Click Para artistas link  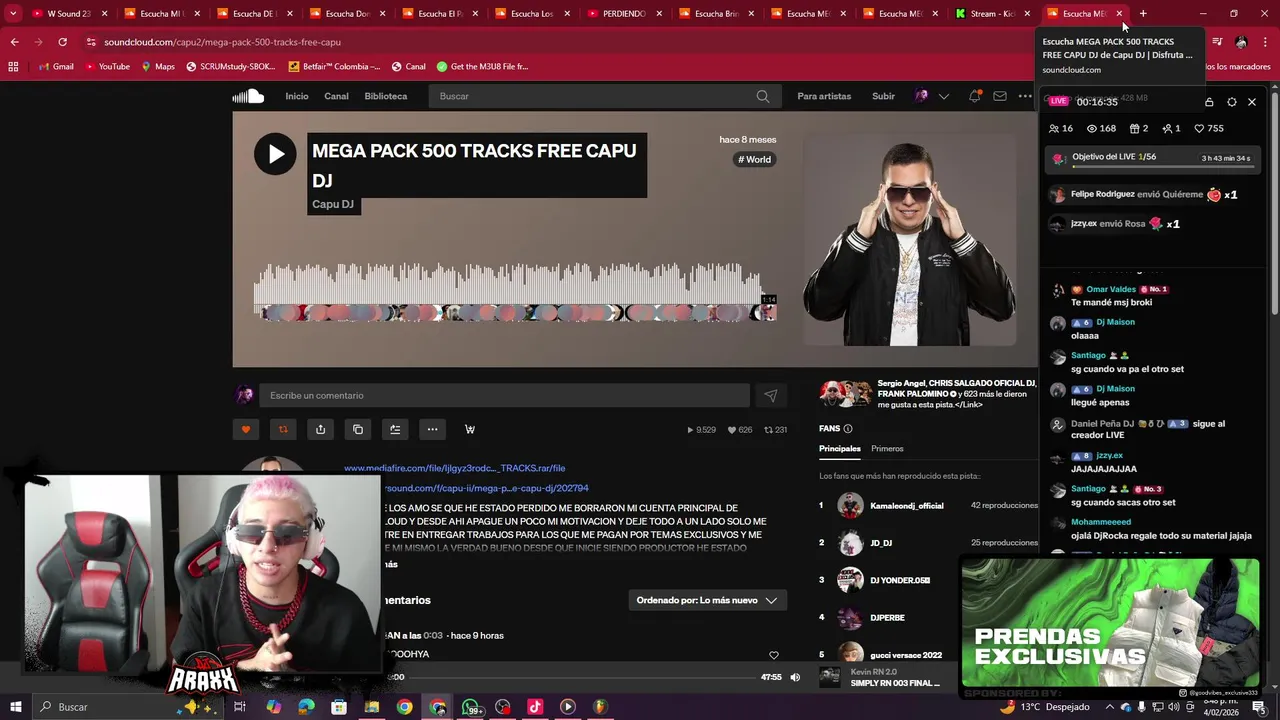click(x=824, y=96)
